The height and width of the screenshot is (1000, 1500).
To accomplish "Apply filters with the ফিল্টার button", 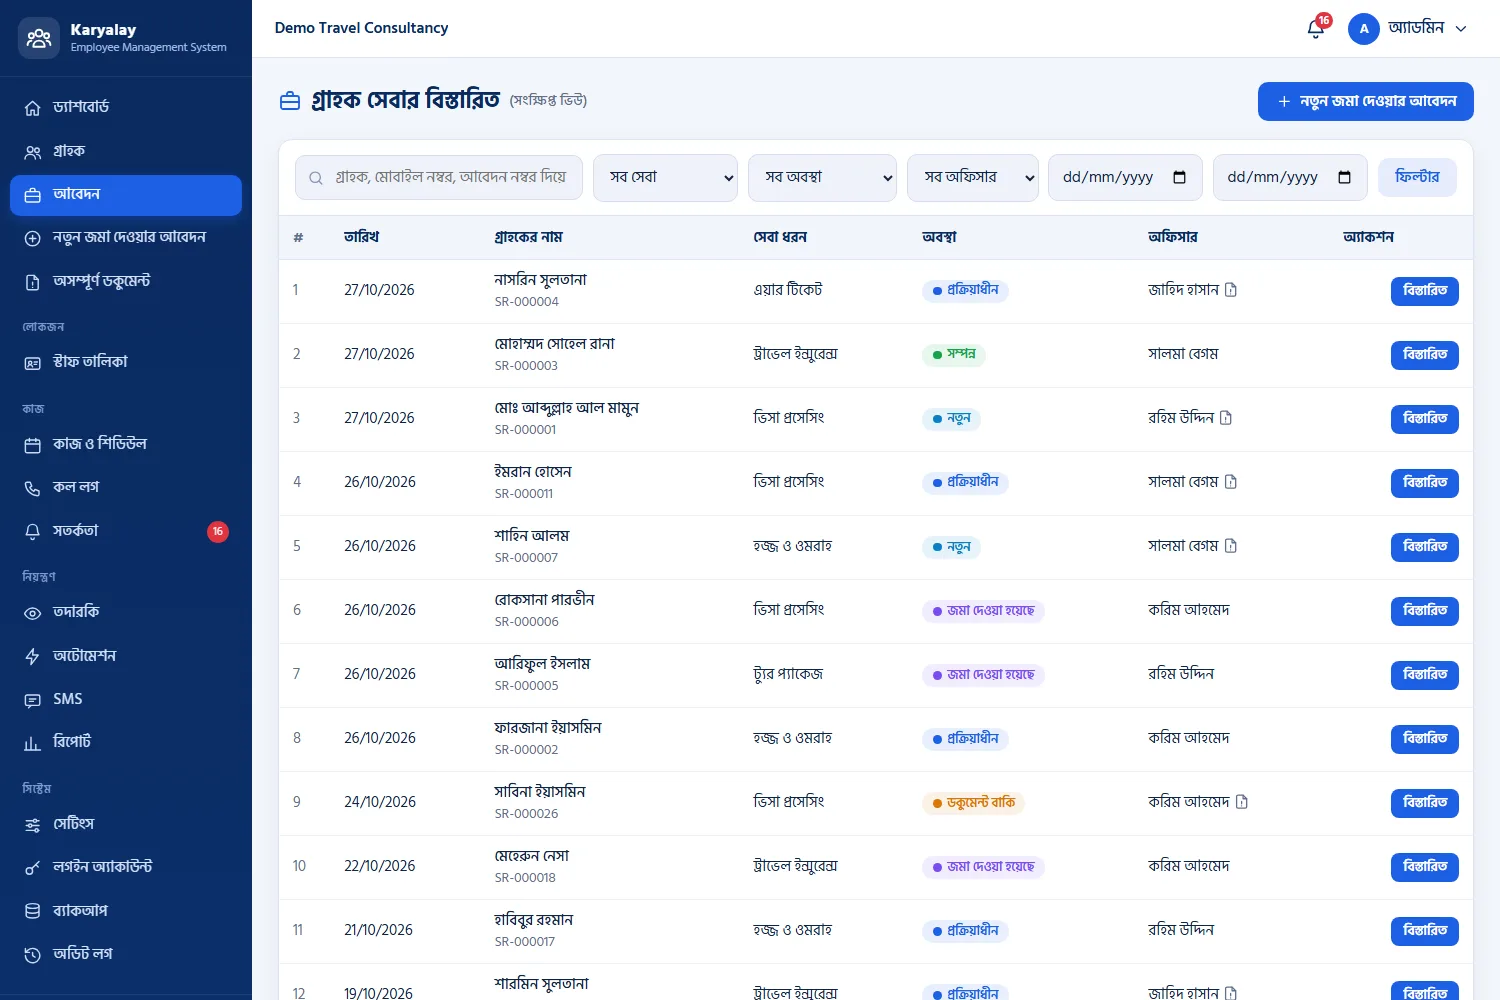I will [x=1417, y=177].
